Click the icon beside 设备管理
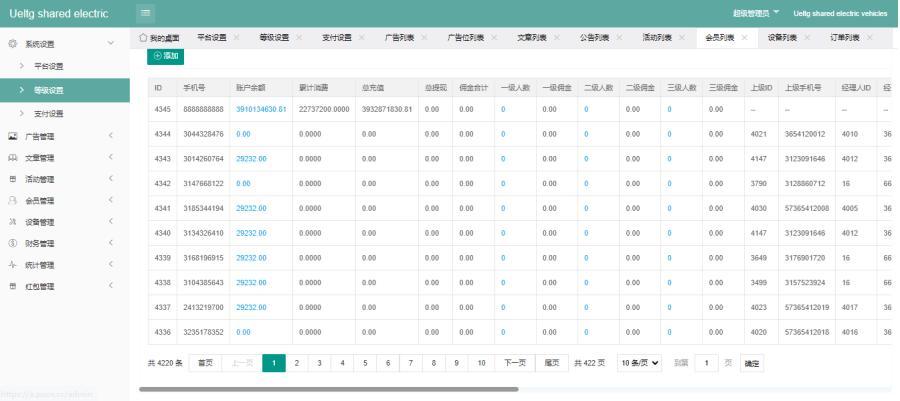Image resolution: width=900 pixels, height=401 pixels. 13,222
